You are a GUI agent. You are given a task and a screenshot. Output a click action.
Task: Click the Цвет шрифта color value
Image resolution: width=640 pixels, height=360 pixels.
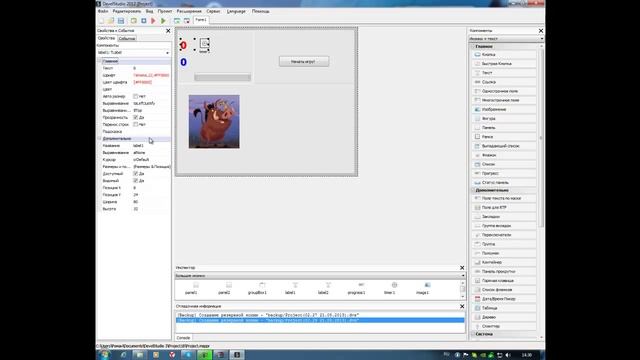[x=143, y=82]
